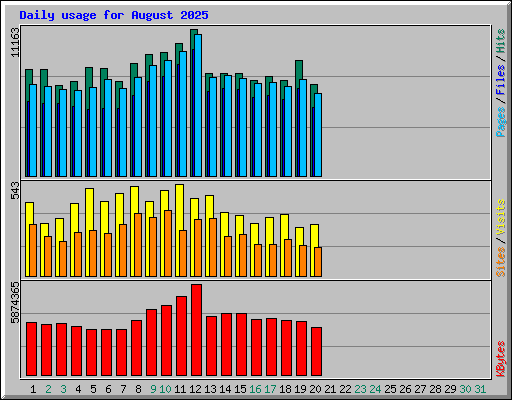Click the orange Sites bar for day 1
The height and width of the screenshot is (400, 512).
(x=33, y=250)
